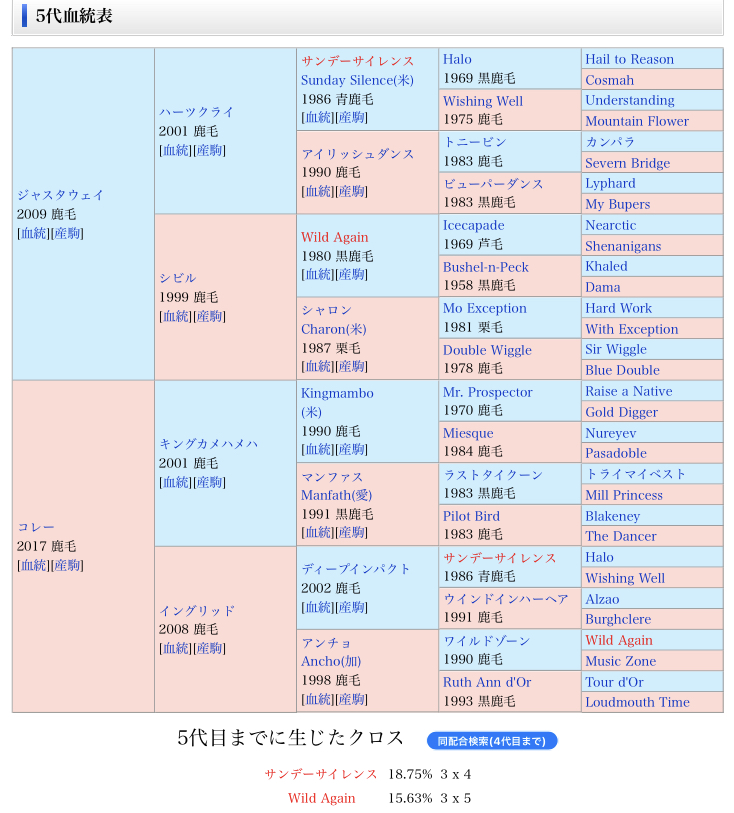Open the Loudmouth Time link
The width and height of the screenshot is (734, 813).
coord(637,702)
